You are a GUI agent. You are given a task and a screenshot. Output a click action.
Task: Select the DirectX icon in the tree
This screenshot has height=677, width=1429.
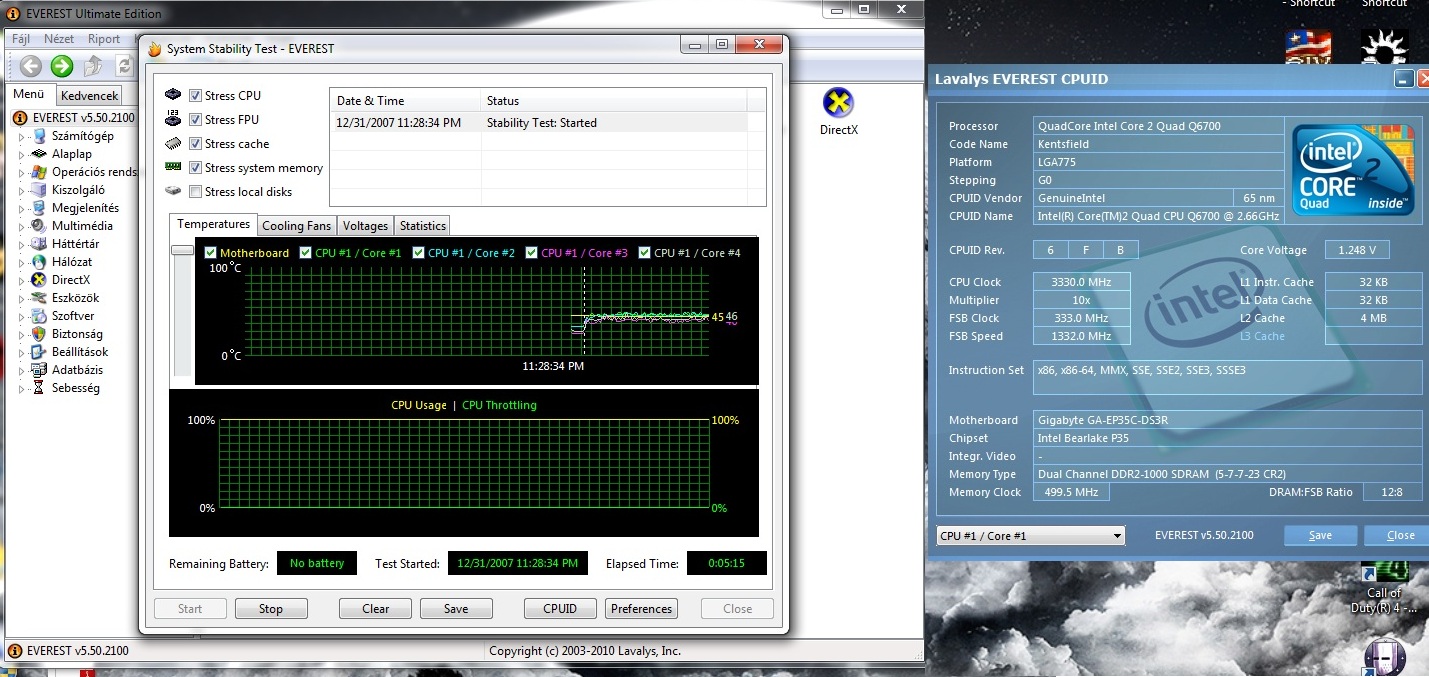coord(39,280)
